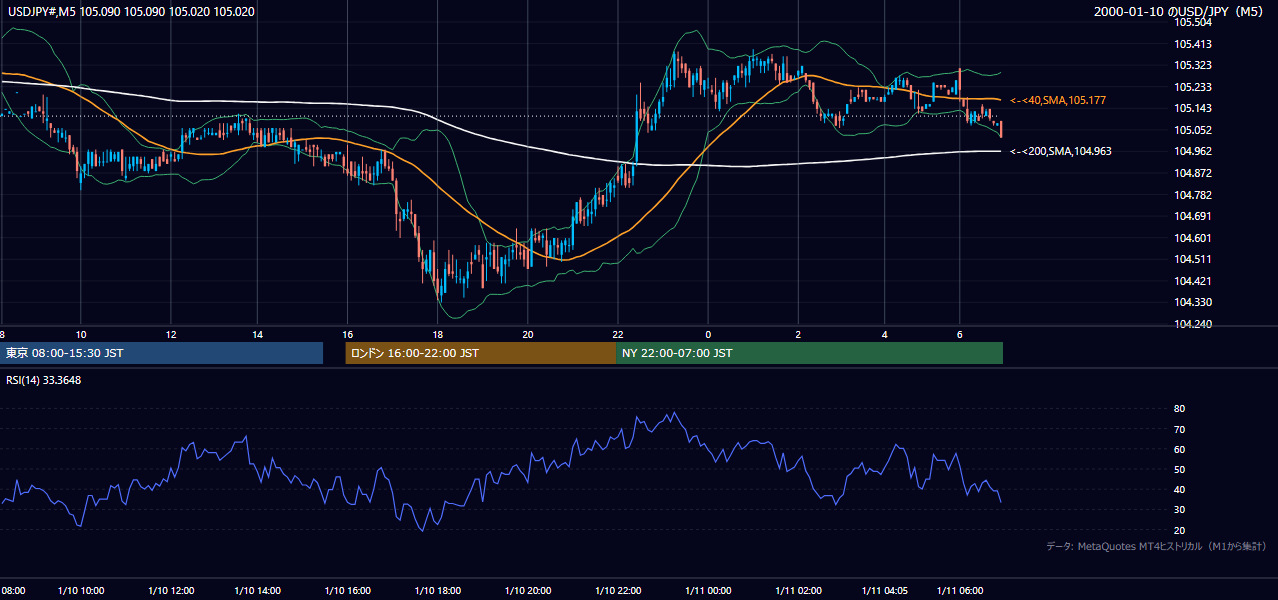Click the '<--<200,SMA,104.963' indicator label

1061,151
